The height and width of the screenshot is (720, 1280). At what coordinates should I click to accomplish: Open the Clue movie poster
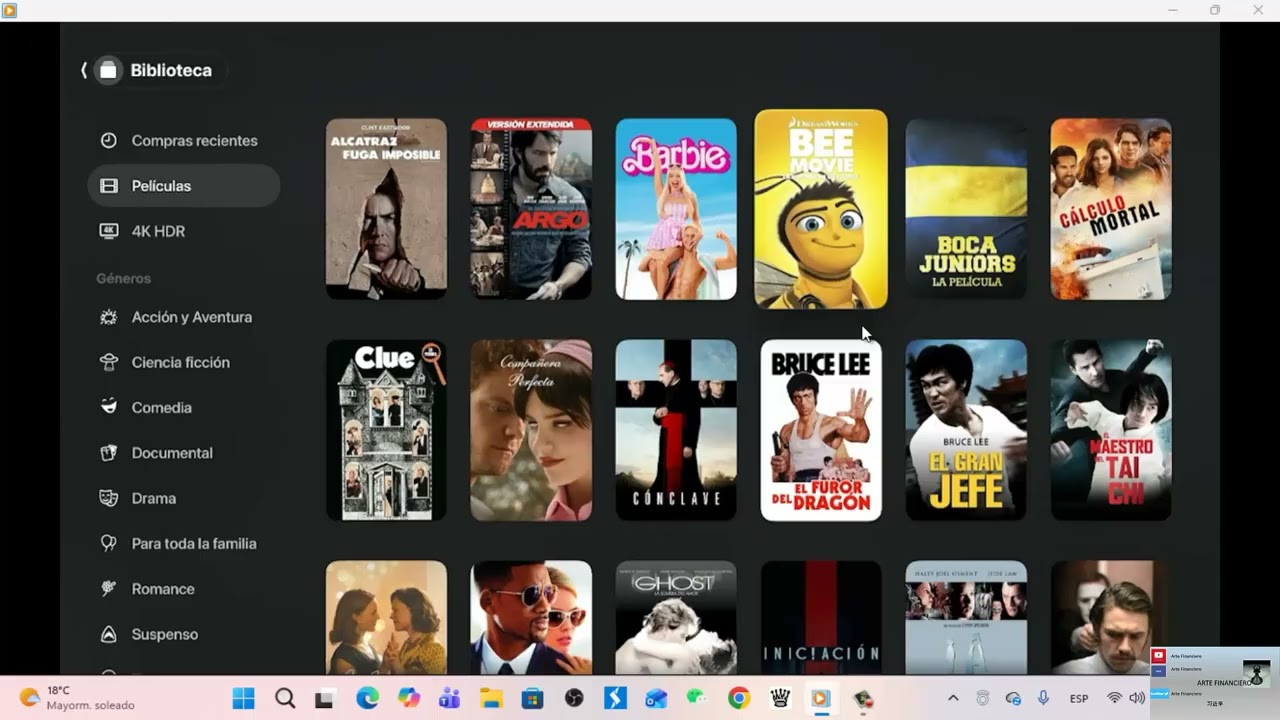point(386,430)
